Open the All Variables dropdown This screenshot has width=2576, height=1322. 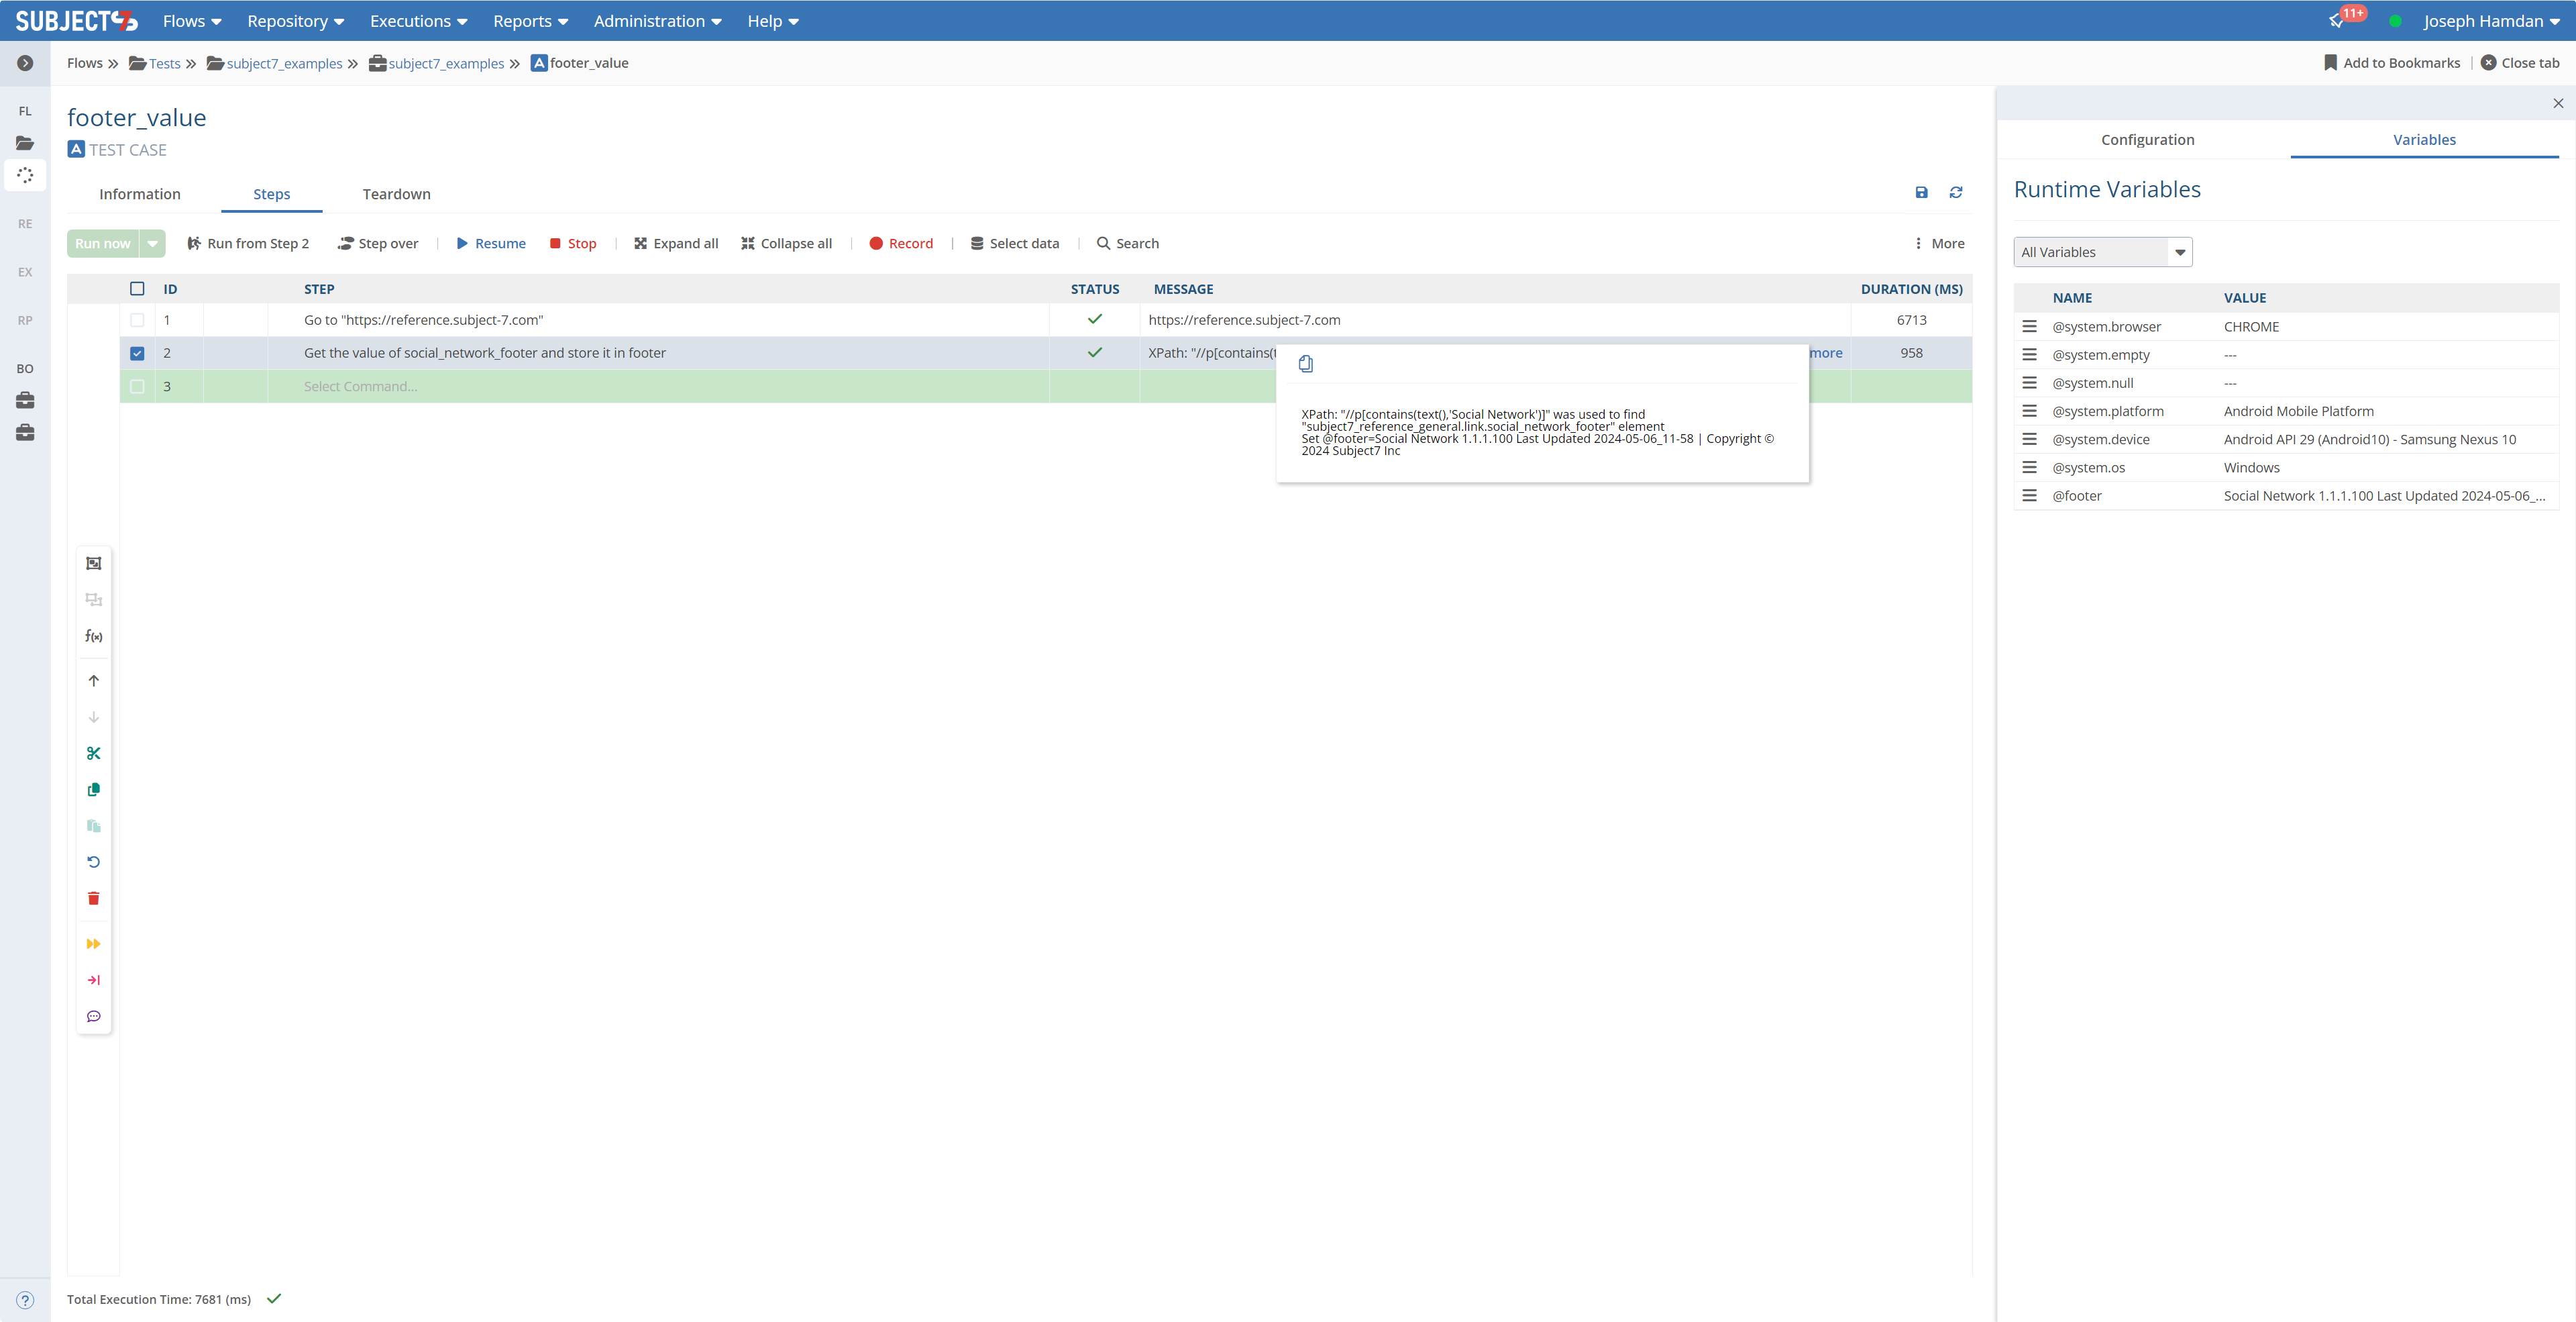[x=2102, y=252]
